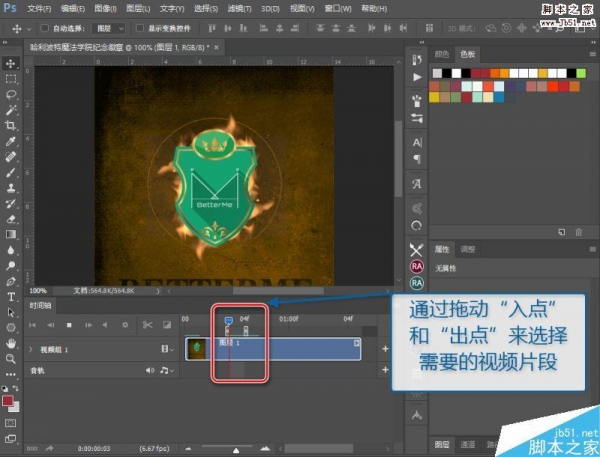This screenshot has height=457, width=600.
Task: Select the Lasso tool
Action: (11, 94)
